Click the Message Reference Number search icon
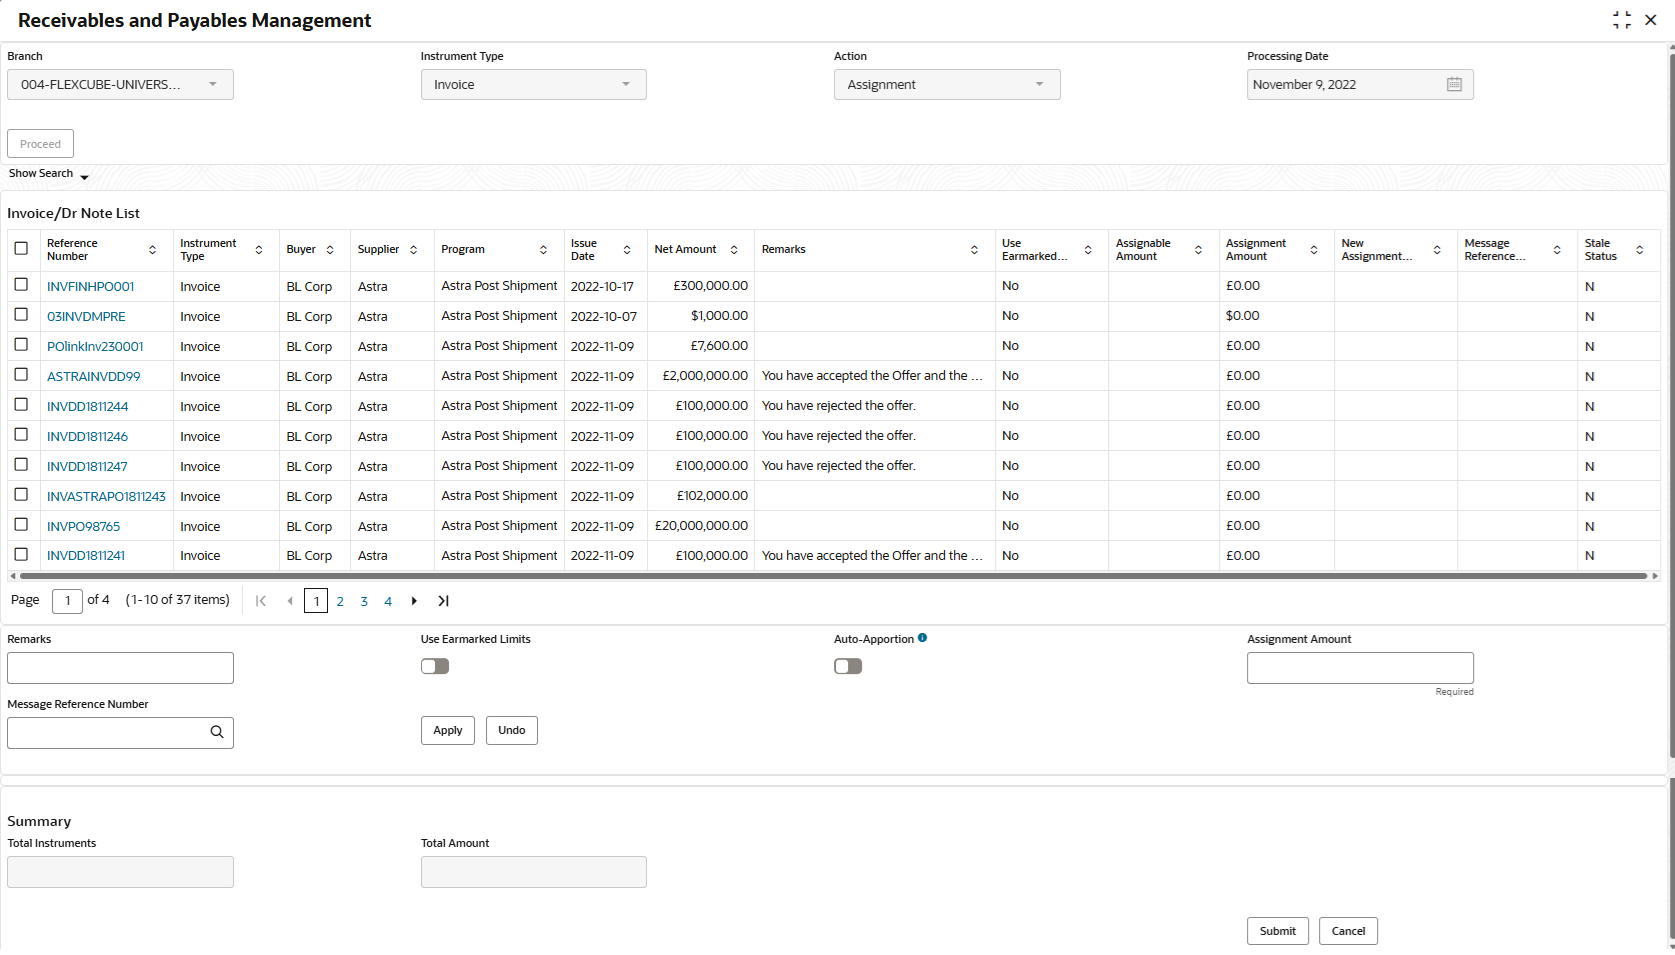Screen dimensions: 1675x955 [x=217, y=732]
